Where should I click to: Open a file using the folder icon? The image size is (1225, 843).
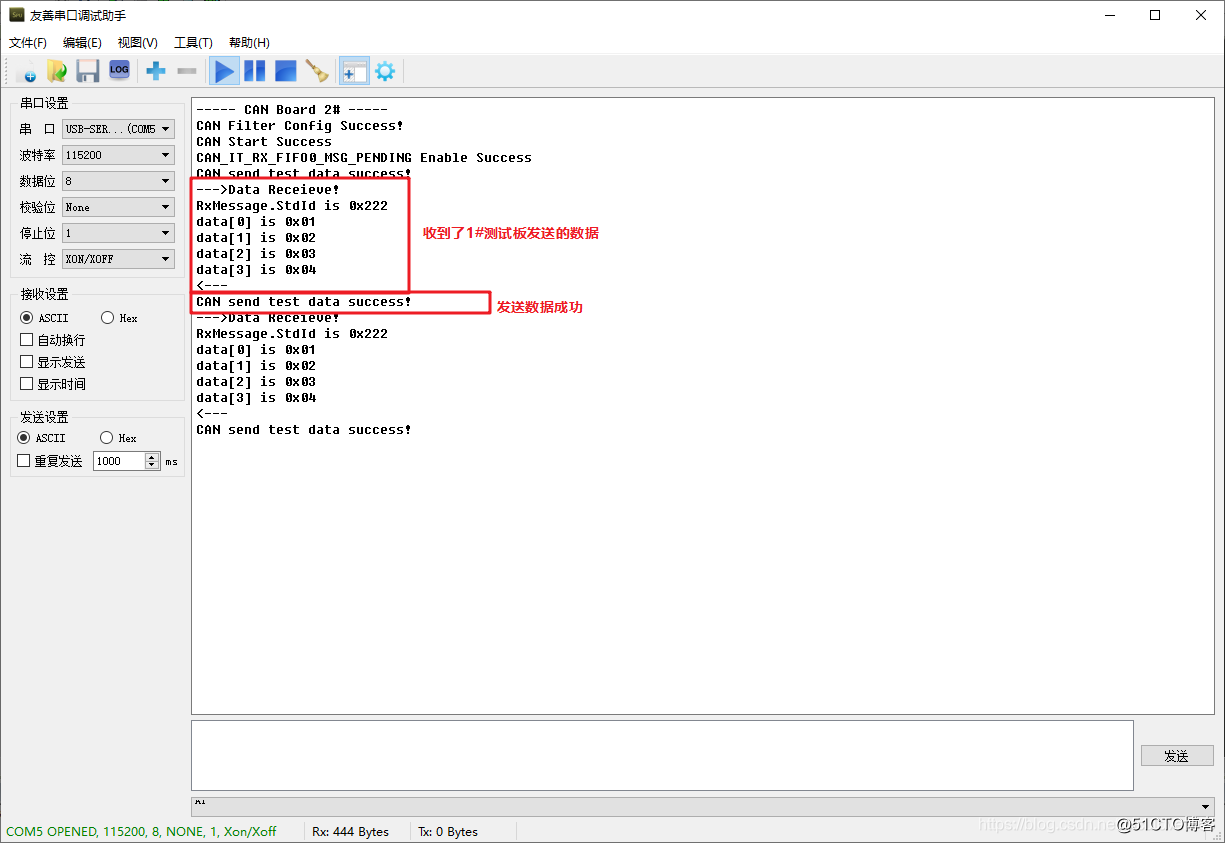tap(58, 71)
